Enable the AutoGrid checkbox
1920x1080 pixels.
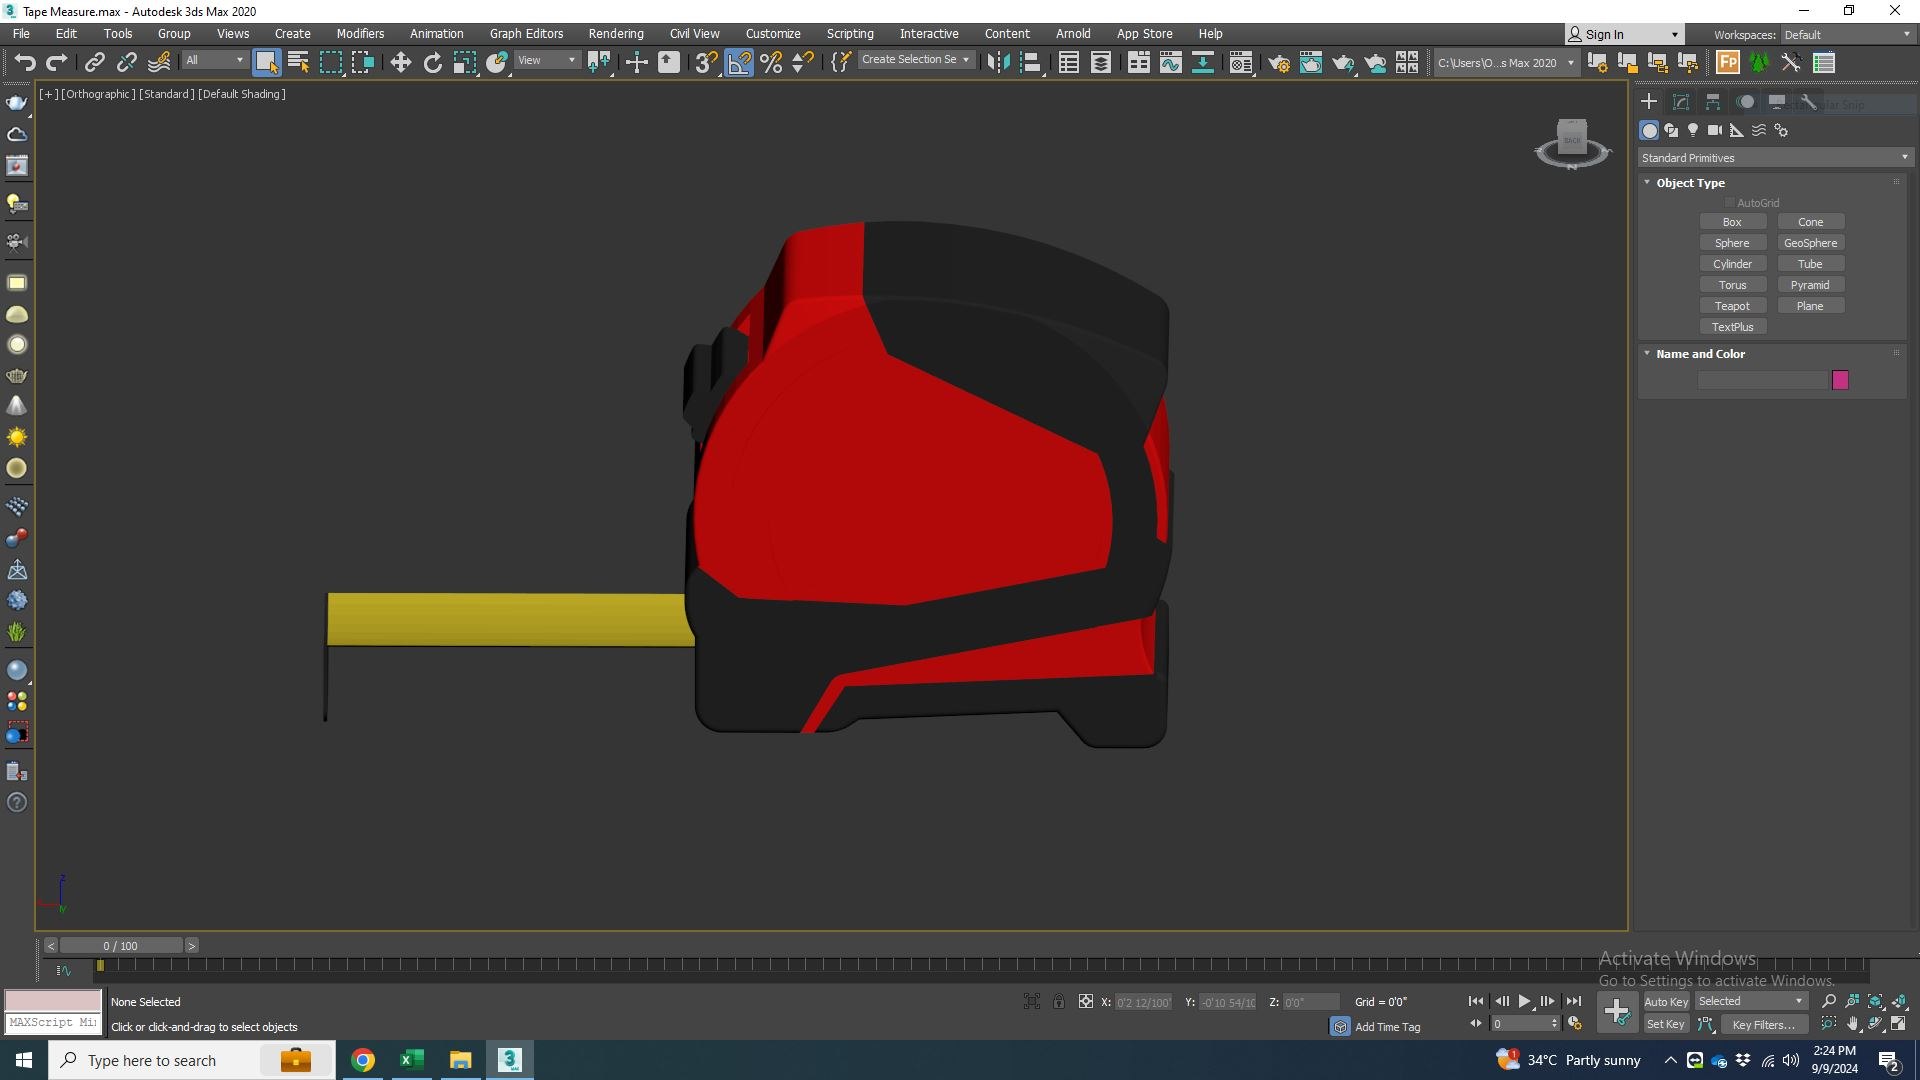tap(1729, 203)
